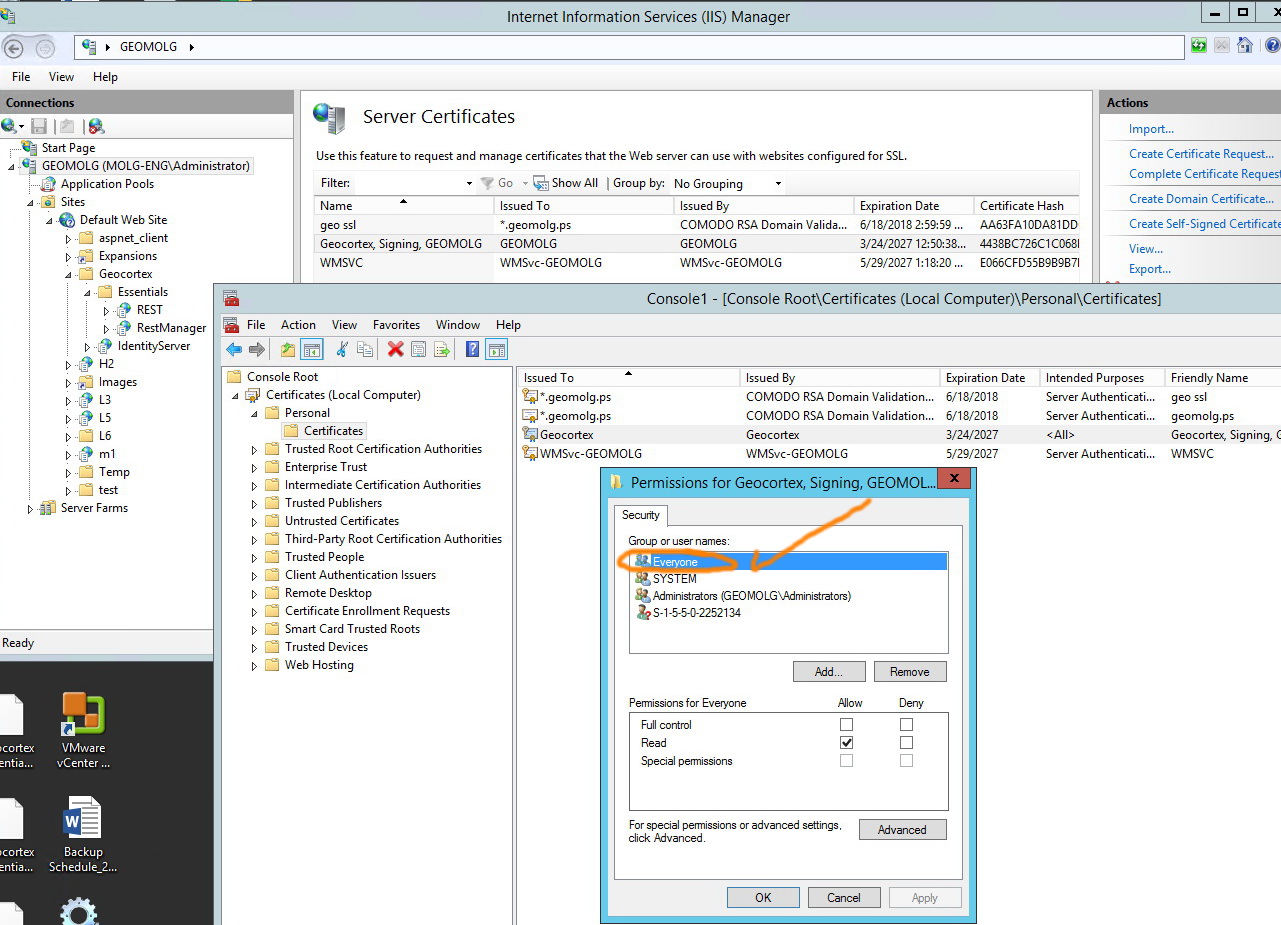This screenshot has height=925, width=1281.
Task: Click Remove in the Permissions dialog
Action: [x=910, y=672]
